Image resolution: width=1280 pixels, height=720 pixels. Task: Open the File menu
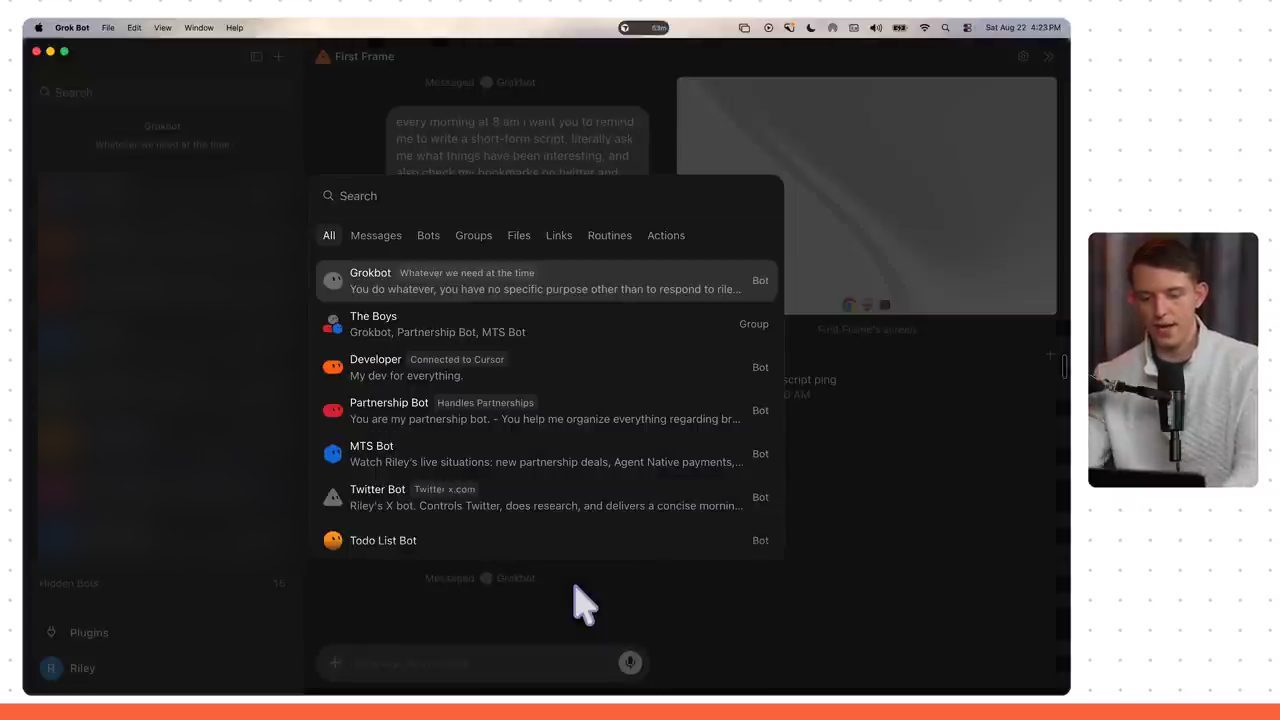tap(108, 28)
